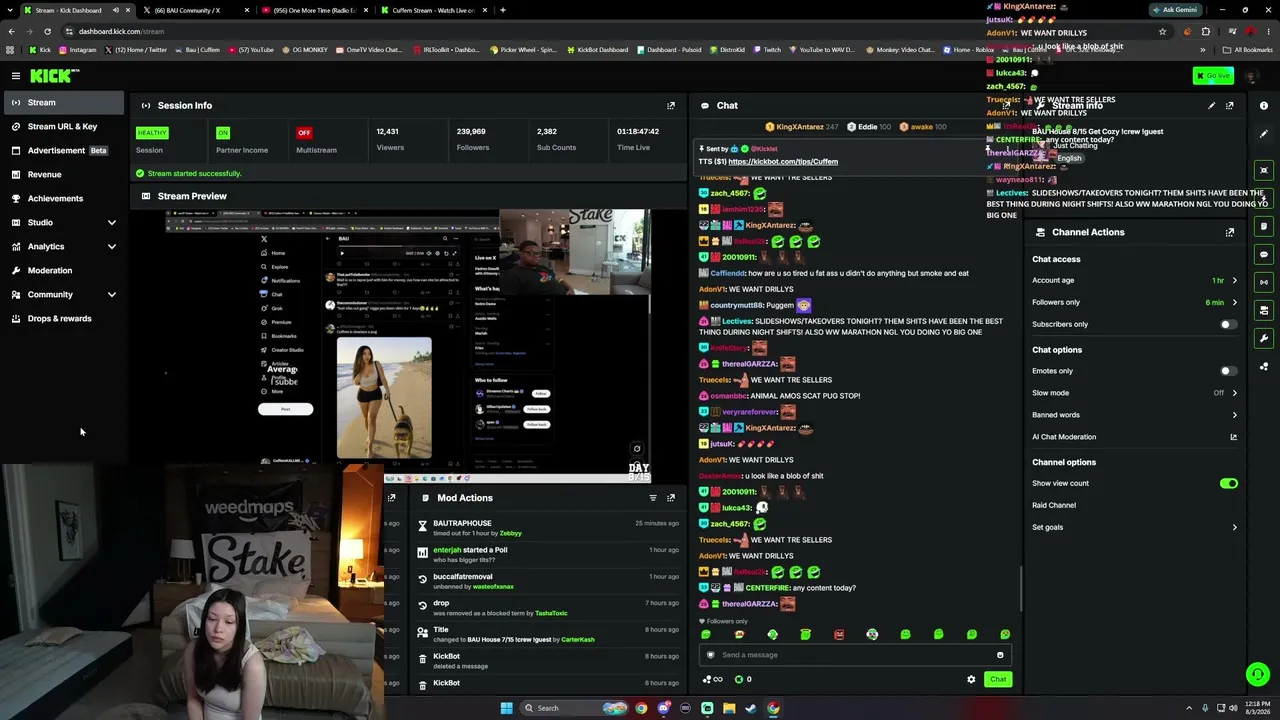Reload the browser page
The image size is (1280, 720).
(47, 31)
